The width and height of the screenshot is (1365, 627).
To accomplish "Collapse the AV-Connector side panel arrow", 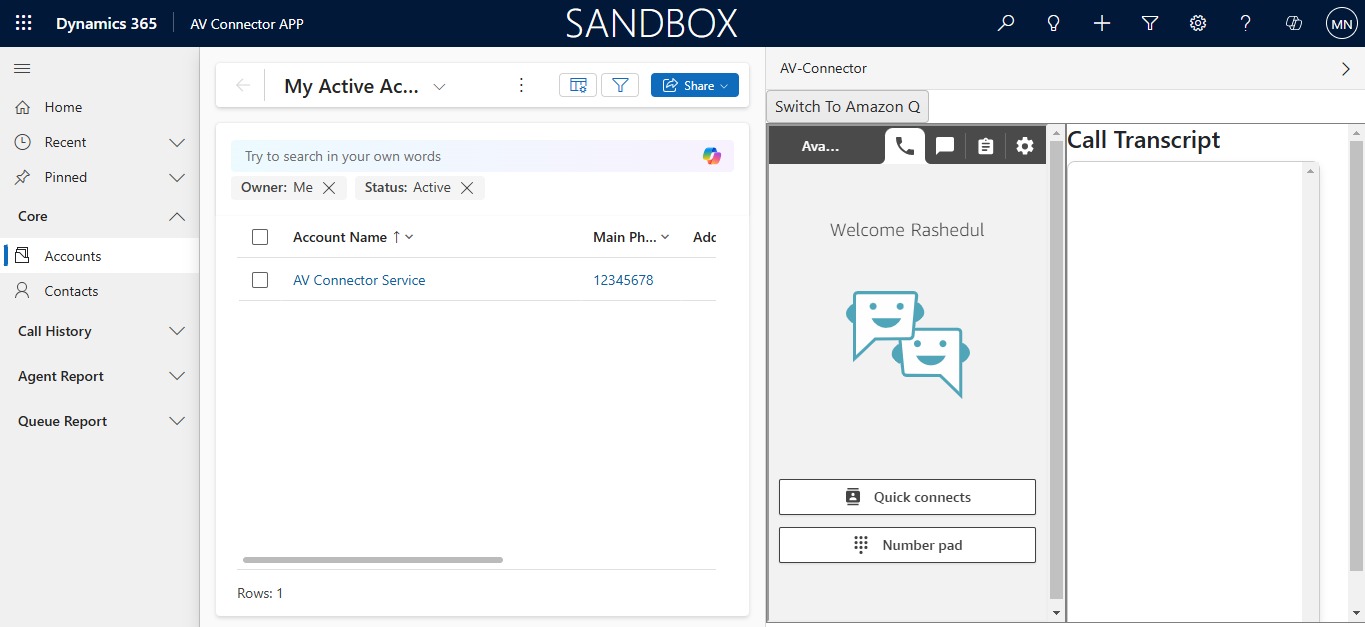I will pyautogui.click(x=1345, y=69).
